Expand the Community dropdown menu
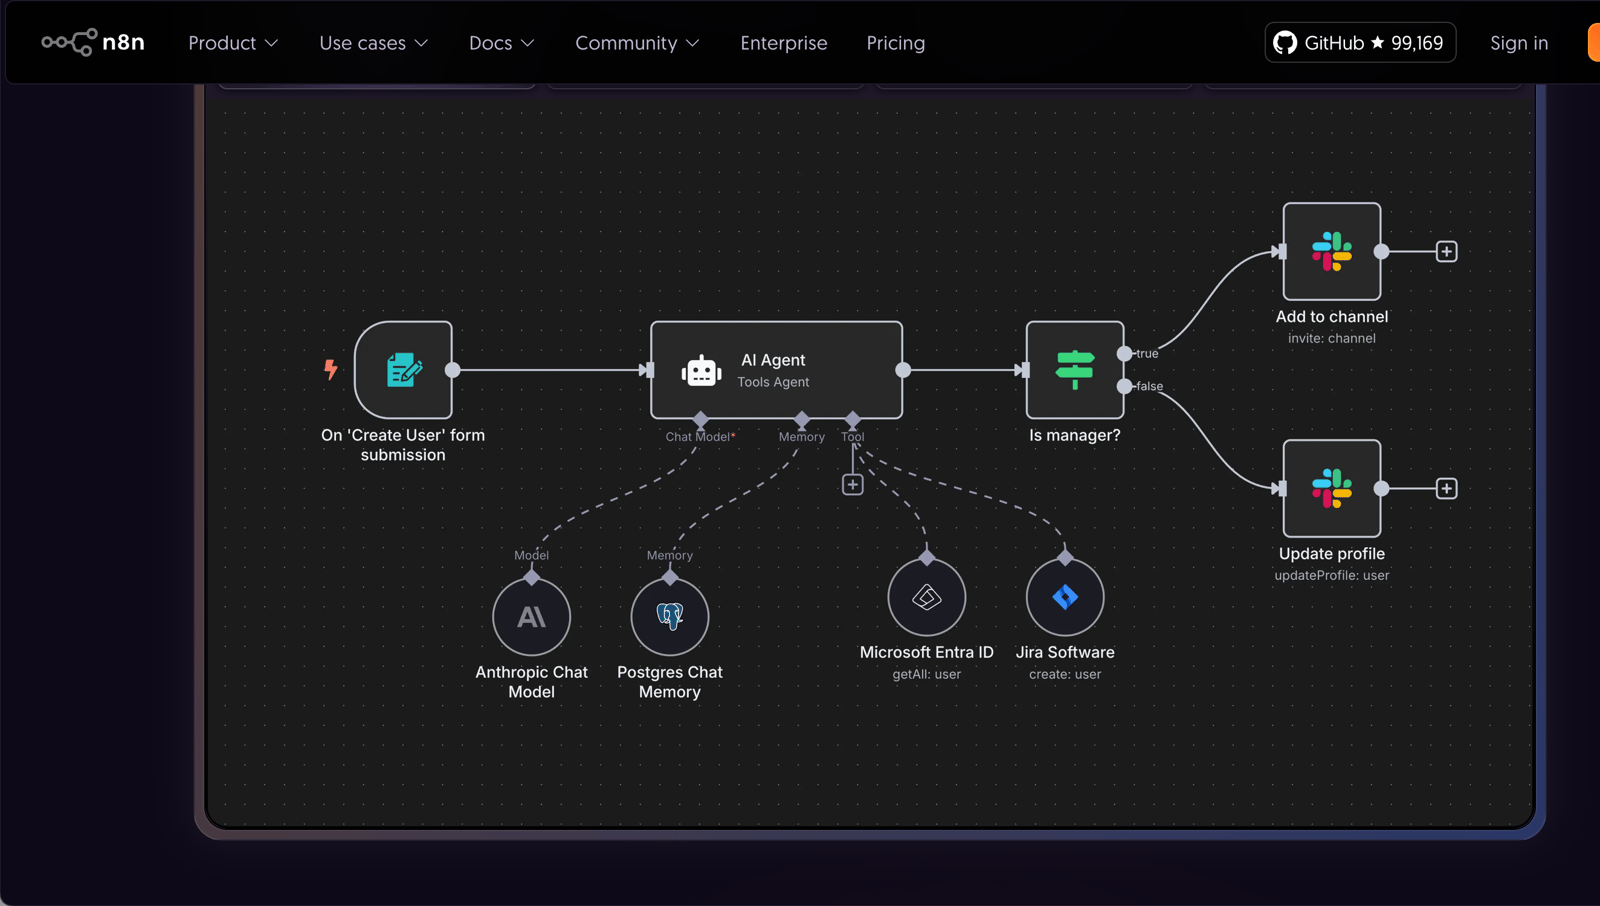This screenshot has height=906, width=1600. tap(637, 43)
